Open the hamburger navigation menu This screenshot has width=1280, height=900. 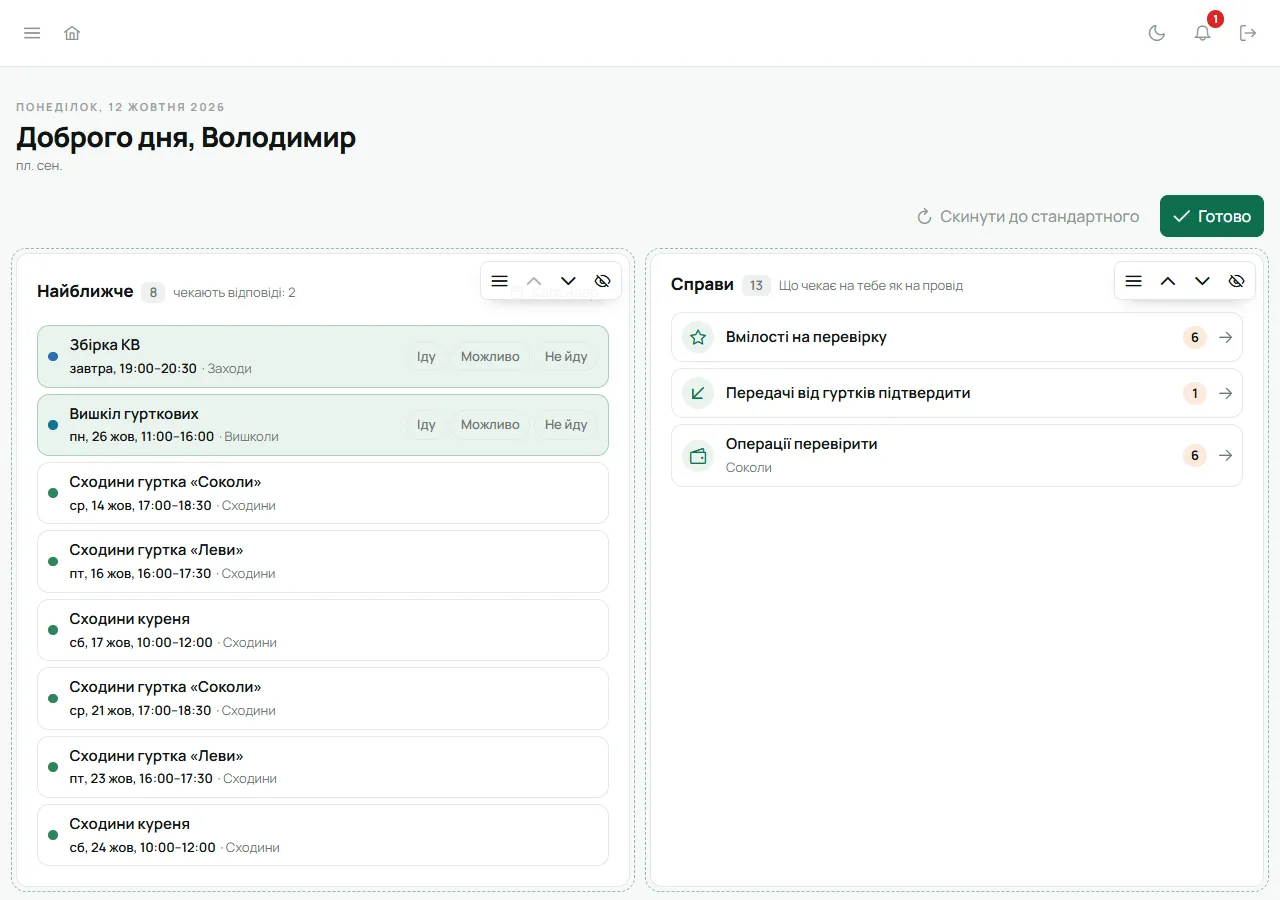point(32,33)
